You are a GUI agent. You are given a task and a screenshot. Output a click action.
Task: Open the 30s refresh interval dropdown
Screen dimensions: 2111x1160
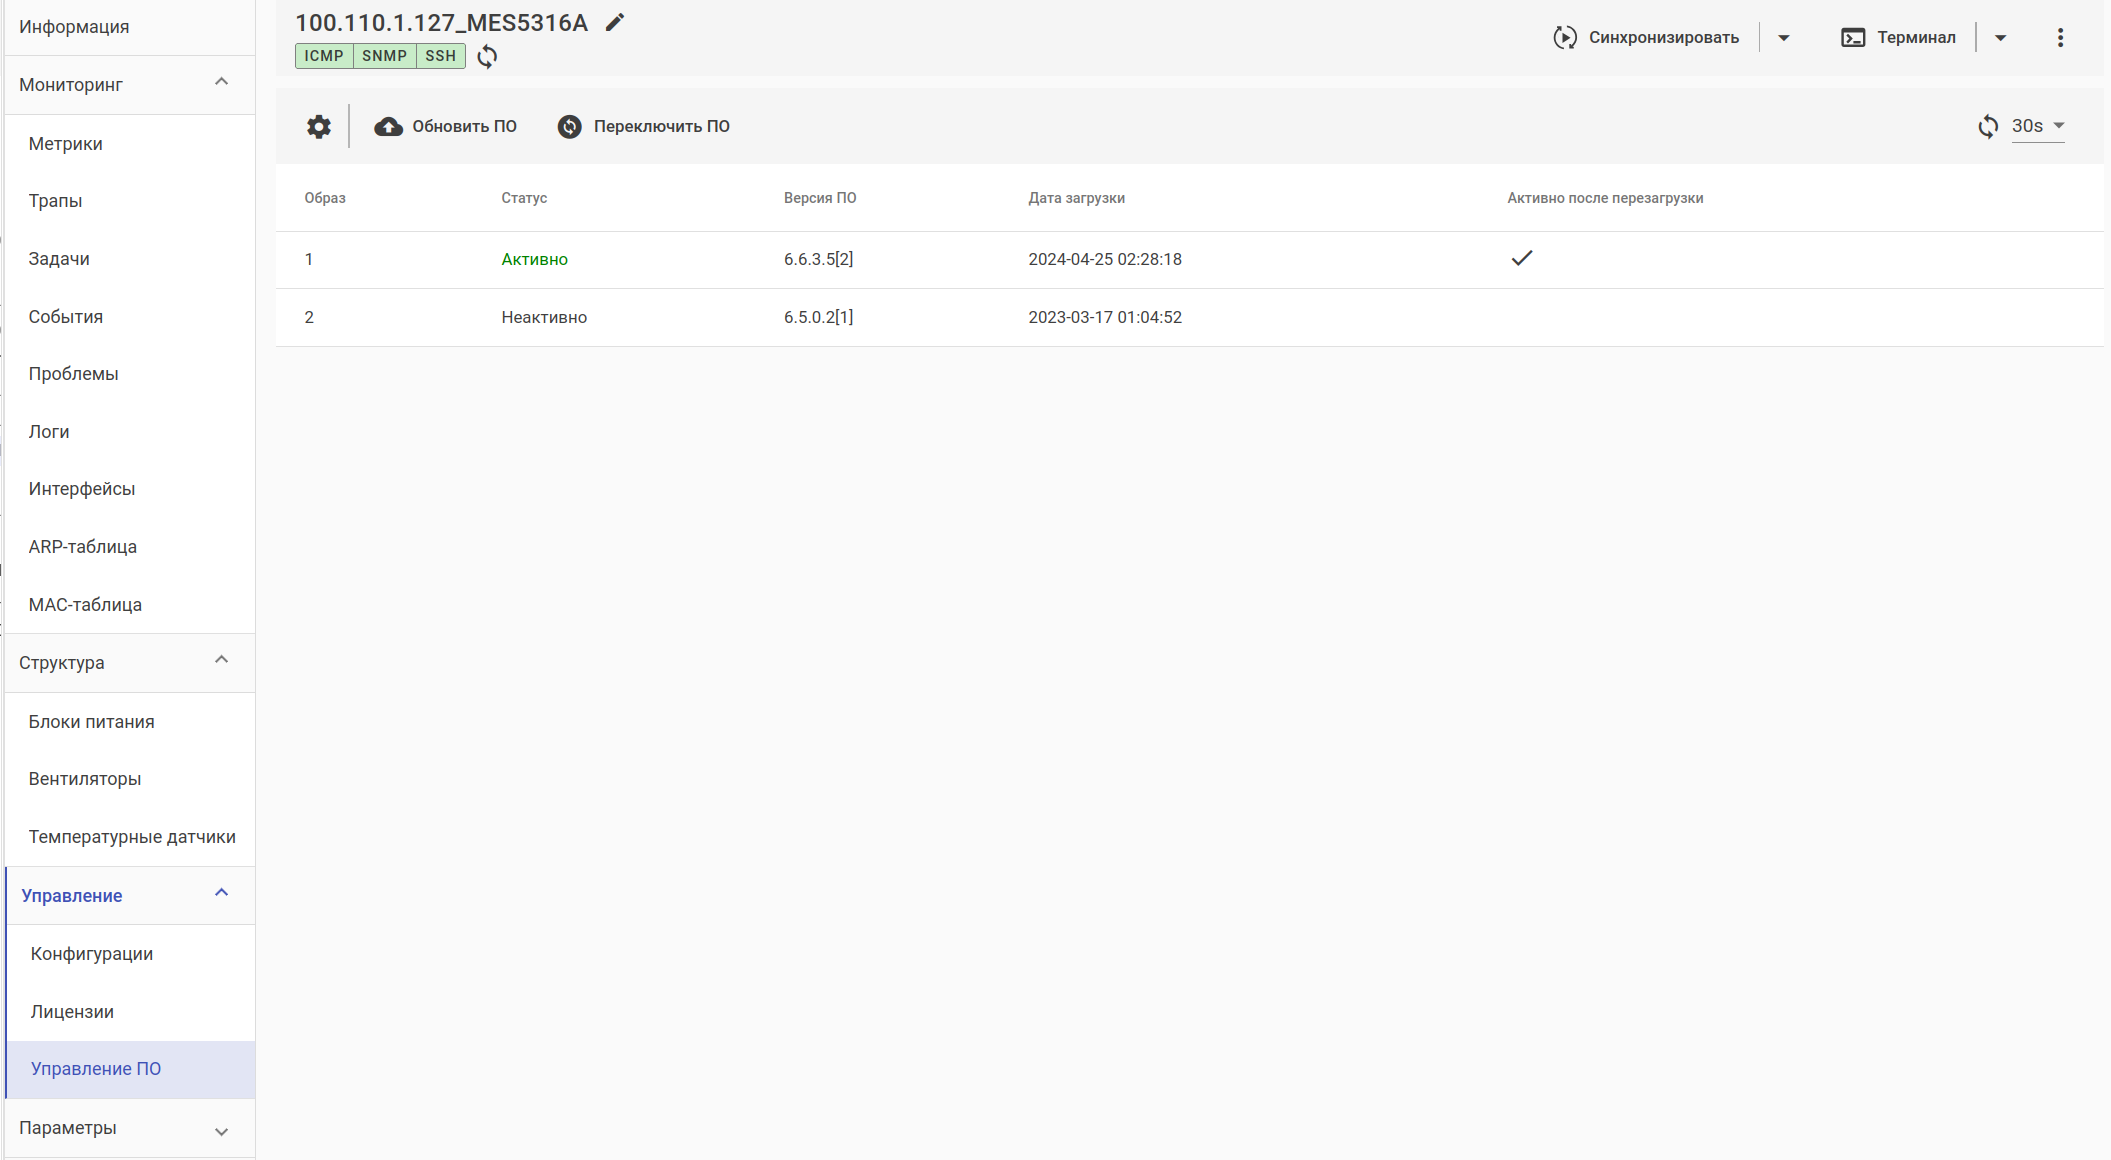pyautogui.click(x=2038, y=126)
